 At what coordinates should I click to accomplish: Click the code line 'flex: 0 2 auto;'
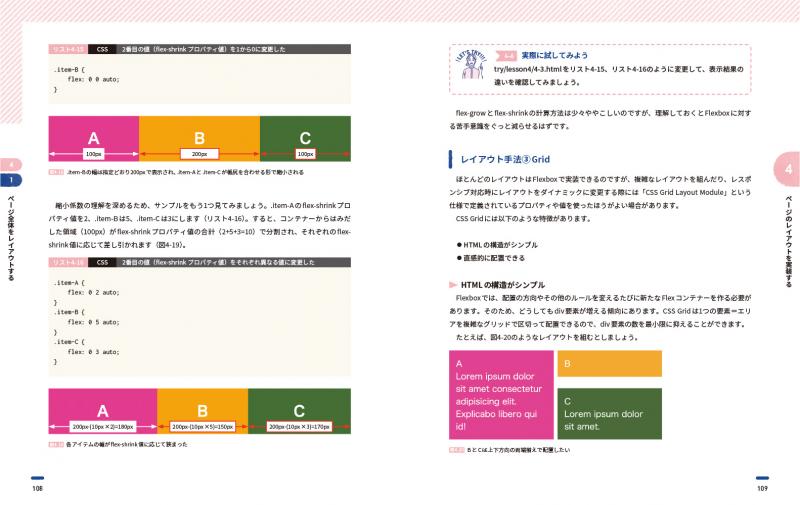[93, 292]
